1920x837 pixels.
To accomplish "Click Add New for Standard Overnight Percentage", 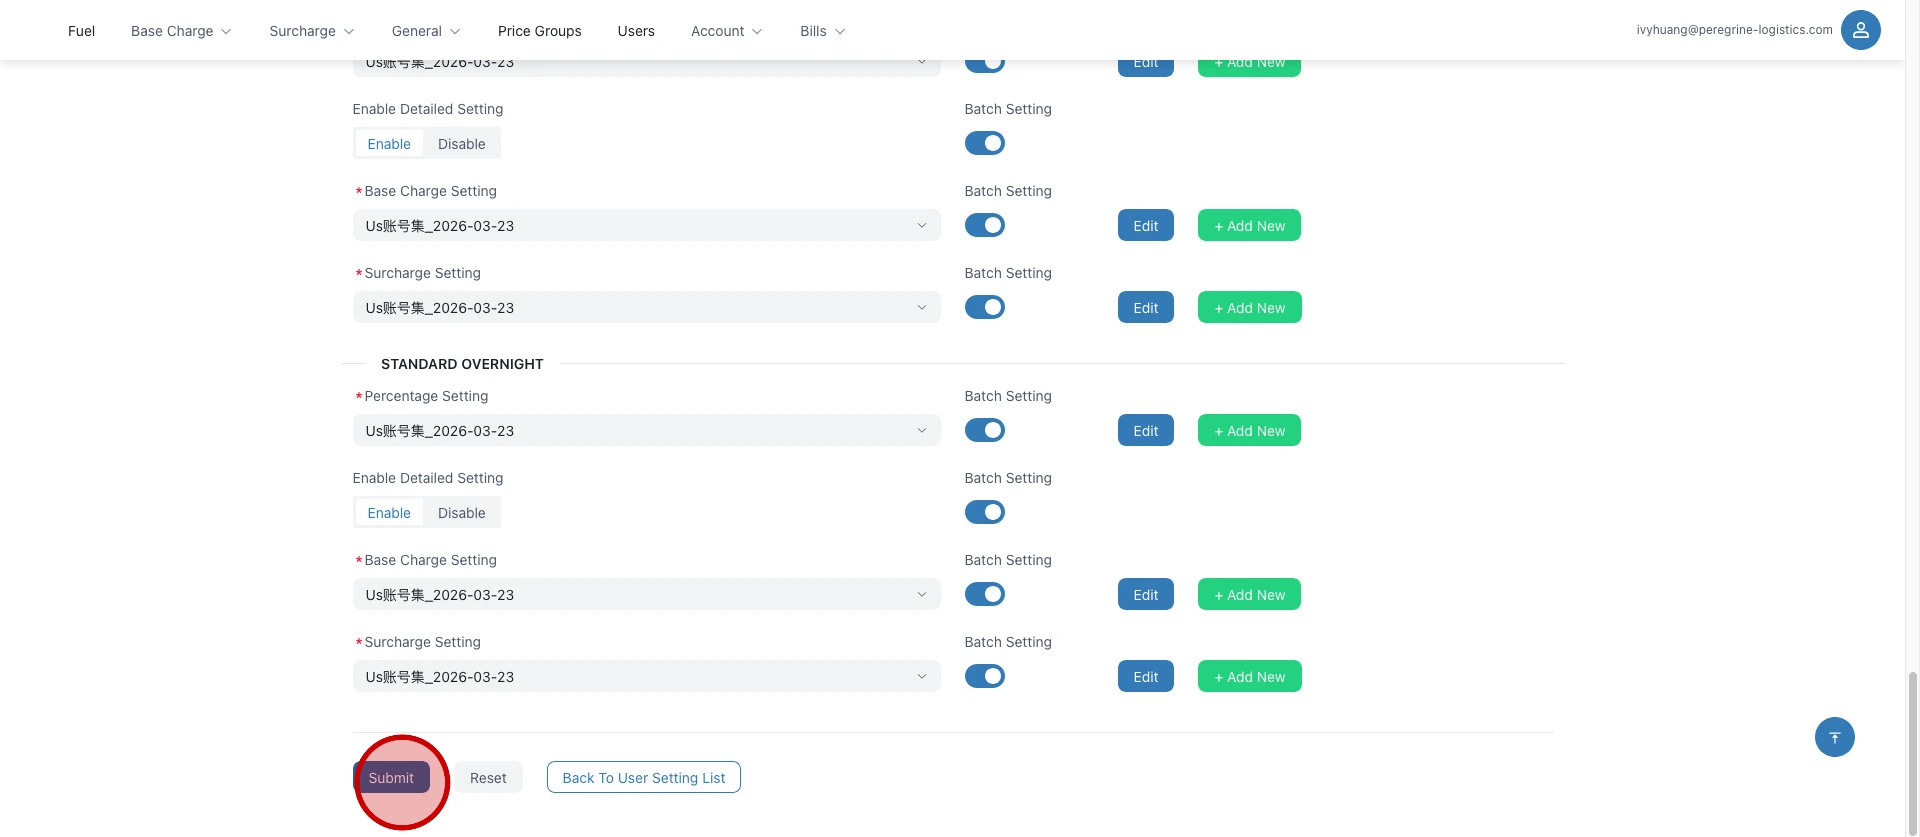I will 1249,430.
